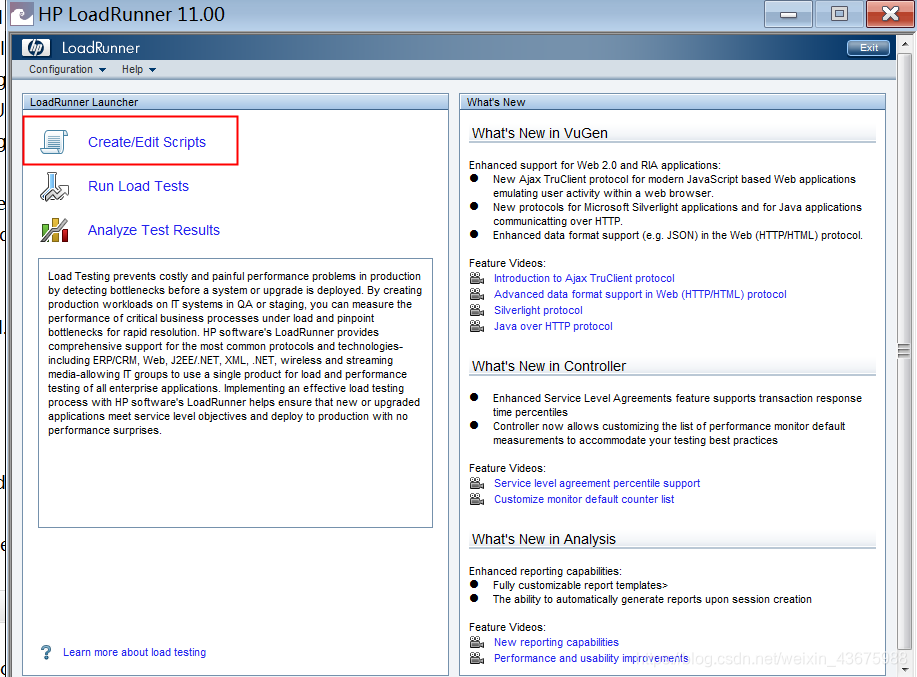This screenshot has width=917, height=677.
Task: Open Advanced data format support video link
Action: (x=640, y=294)
